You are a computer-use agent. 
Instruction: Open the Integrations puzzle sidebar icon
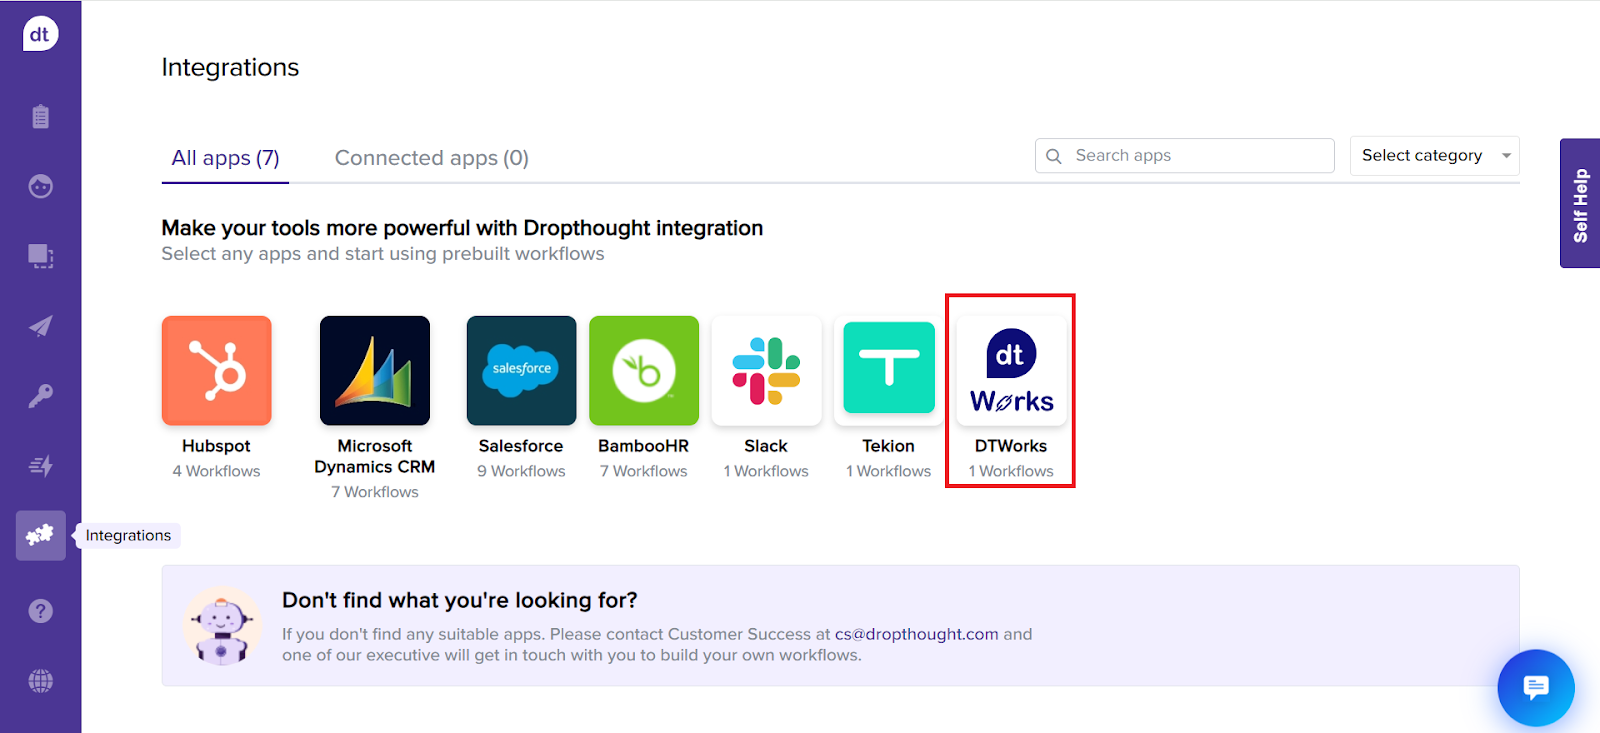coord(40,535)
